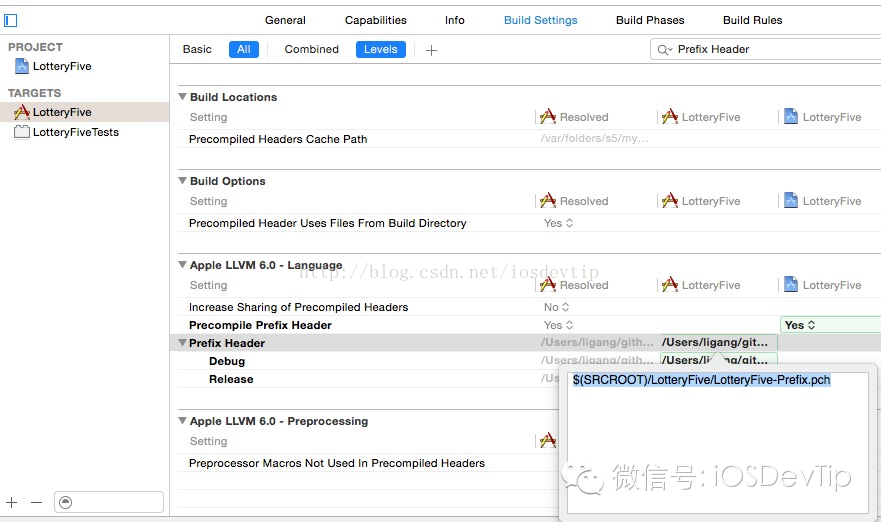Click Preprocessor Macros Not Used In Precompiled Headers
The width and height of the screenshot is (881, 522).
pos(337,464)
